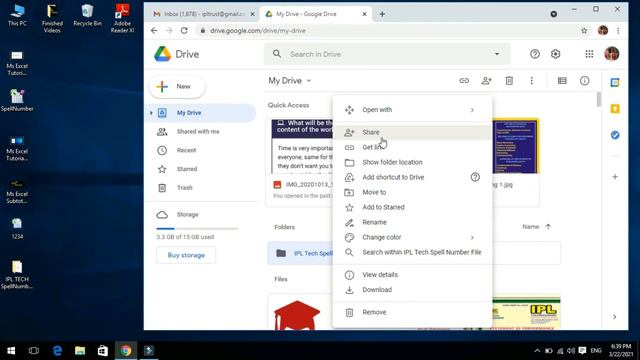The height and width of the screenshot is (360, 640).
Task: Open search options dropdown arrow
Action: [x=497, y=54]
